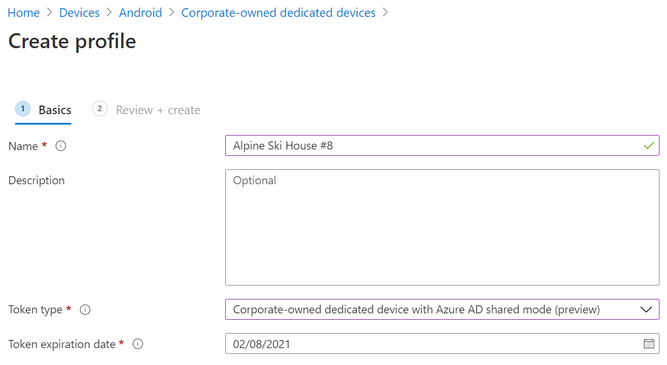The height and width of the screenshot is (365, 667).
Task: Show info tooltip for Token expiration date
Action: 138,344
